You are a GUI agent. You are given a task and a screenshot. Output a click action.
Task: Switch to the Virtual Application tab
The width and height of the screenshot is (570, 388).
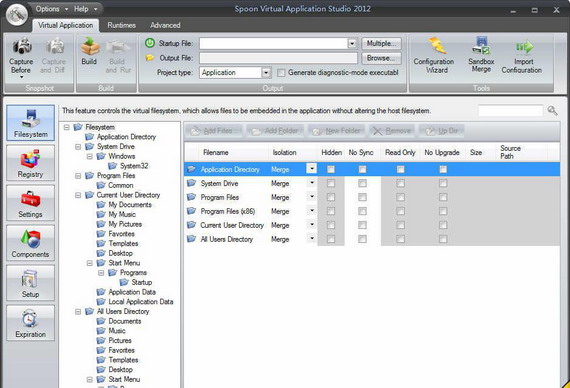(65, 25)
